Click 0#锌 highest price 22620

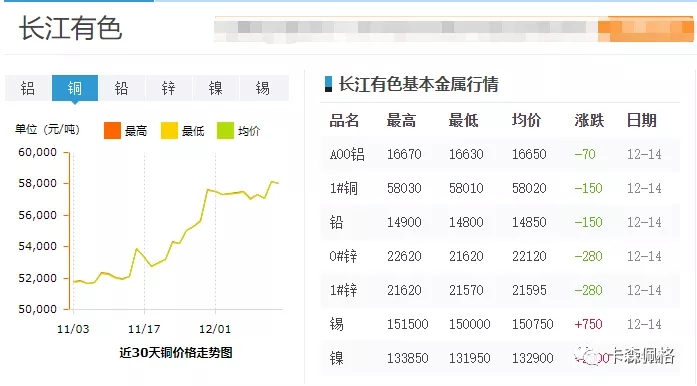tap(404, 256)
